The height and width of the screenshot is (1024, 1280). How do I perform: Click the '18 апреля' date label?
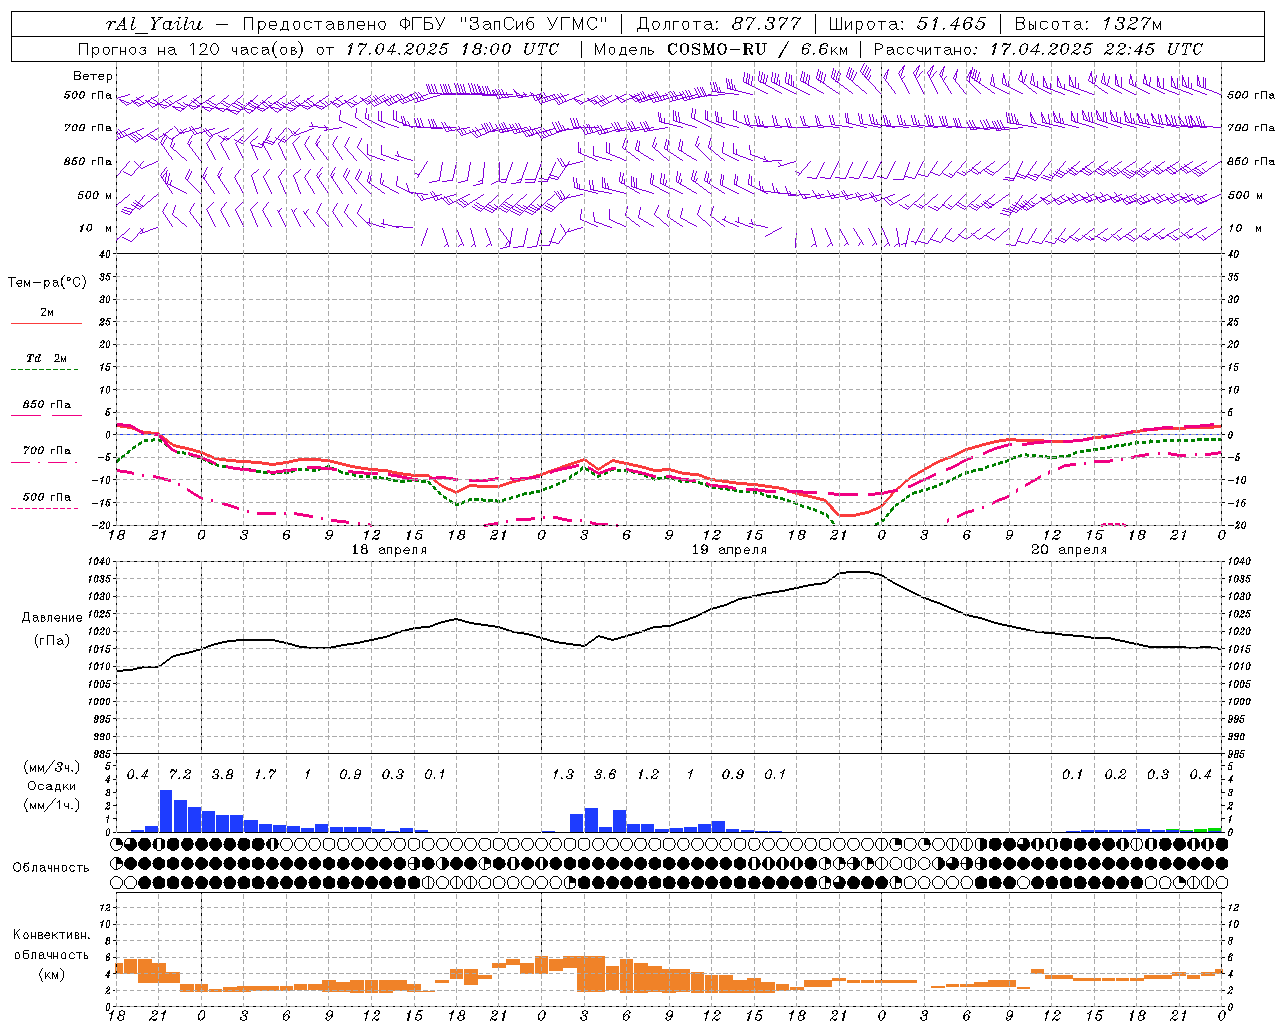[x=389, y=550]
